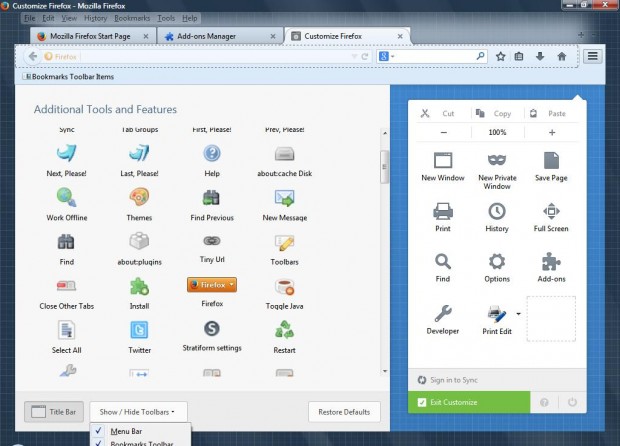Select the Tiny Url chain icon

pos(212,240)
